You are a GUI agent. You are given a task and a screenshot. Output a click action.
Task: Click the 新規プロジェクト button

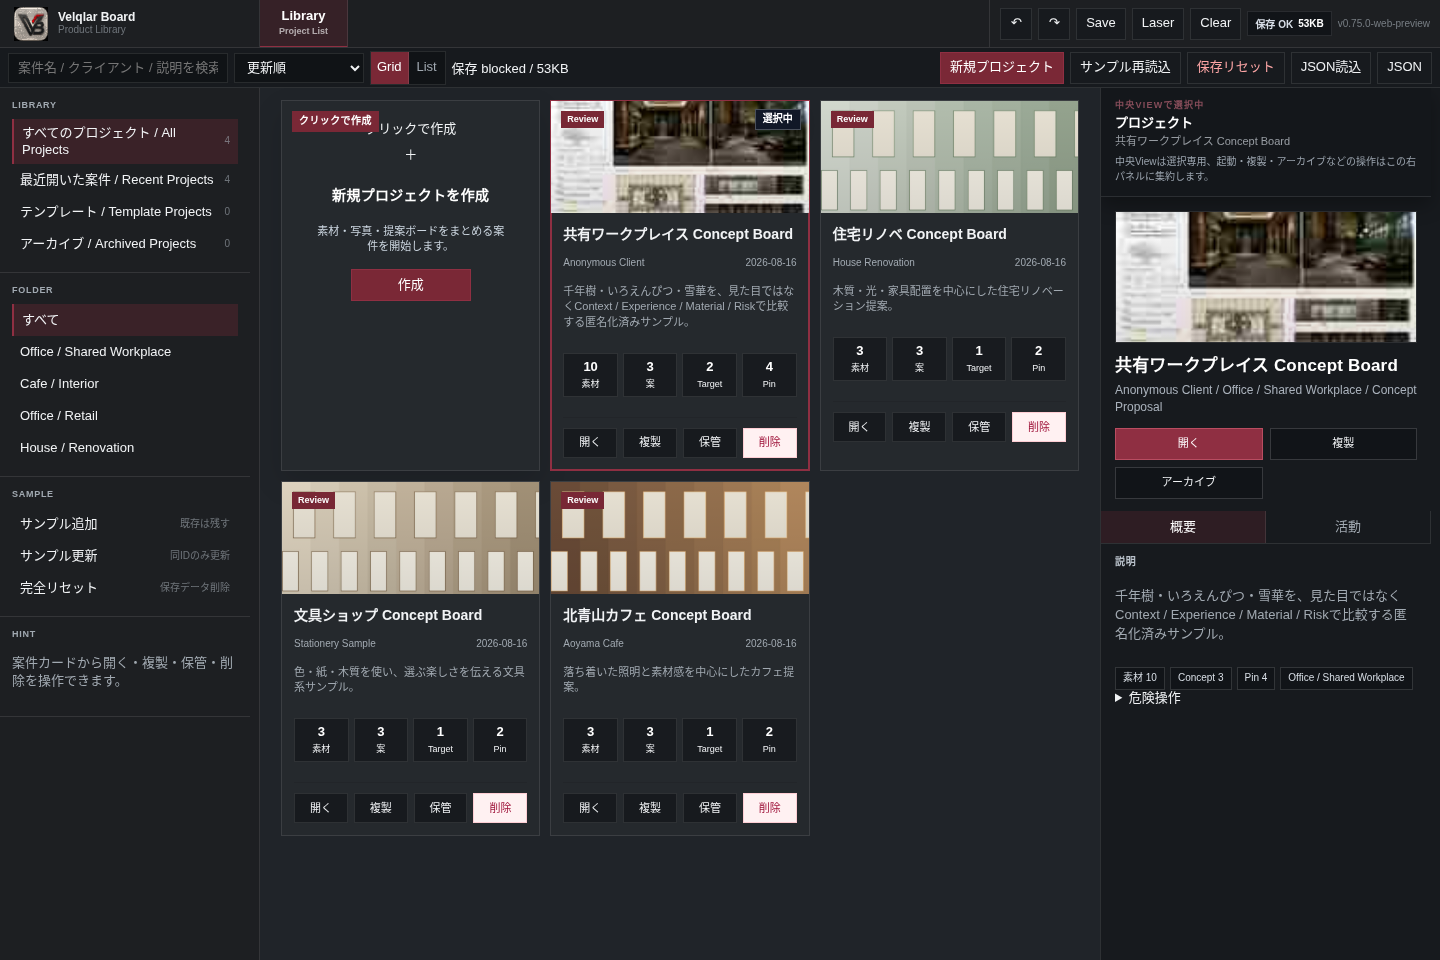[1002, 67]
